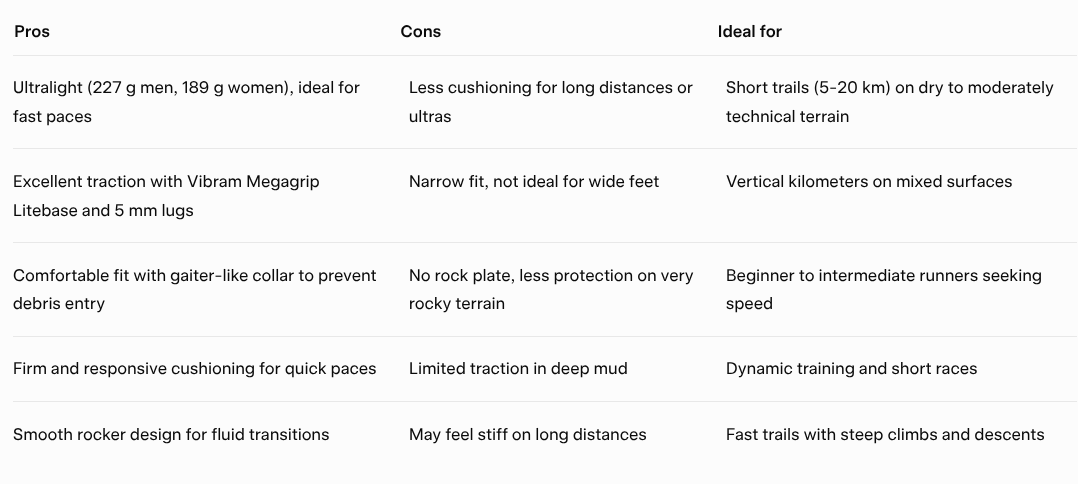
Task: Click the text technical terrain in Ideal for
Action: [787, 116]
